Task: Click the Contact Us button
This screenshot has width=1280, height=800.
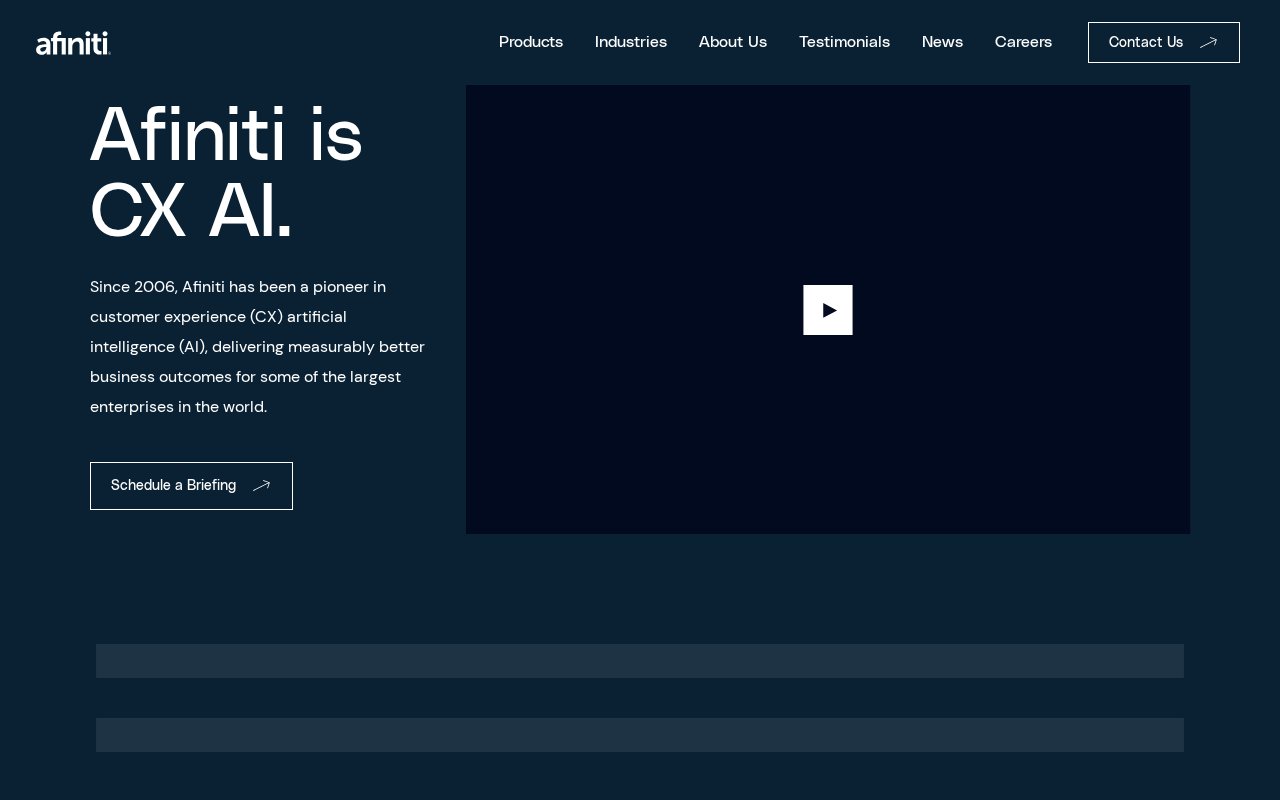Action: point(1164,42)
